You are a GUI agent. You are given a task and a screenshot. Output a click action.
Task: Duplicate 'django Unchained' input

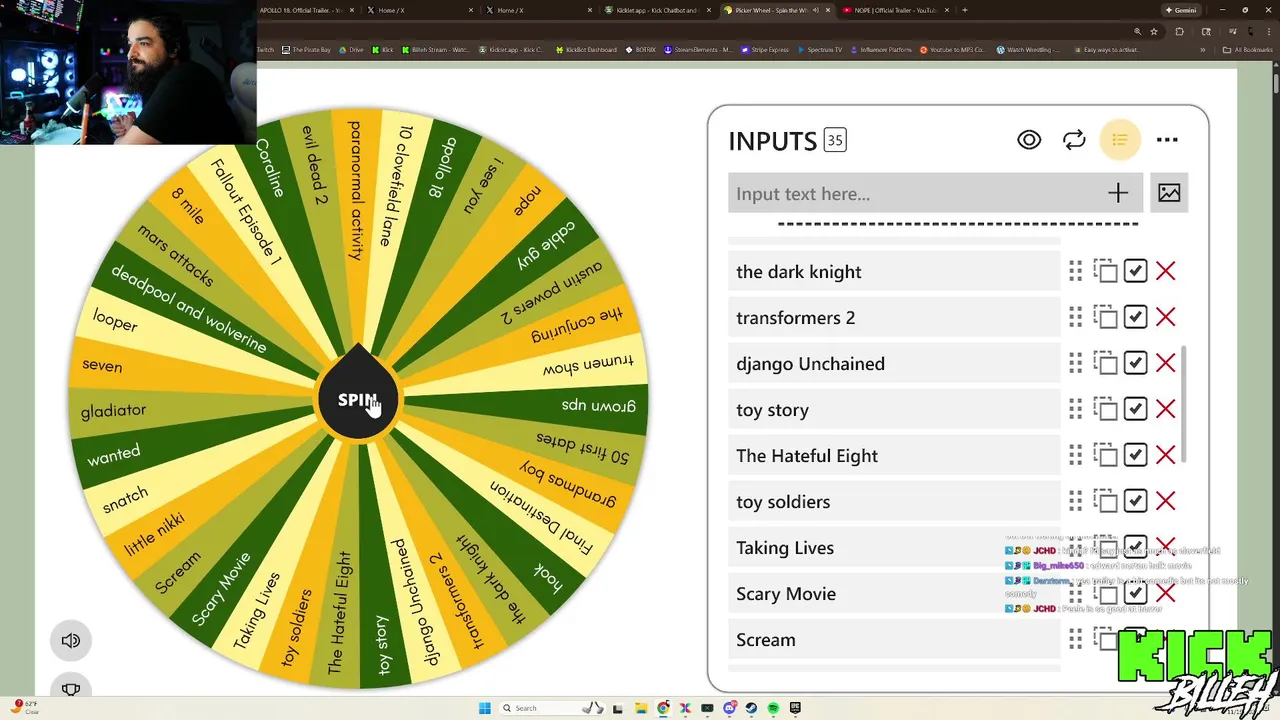(x=1105, y=363)
